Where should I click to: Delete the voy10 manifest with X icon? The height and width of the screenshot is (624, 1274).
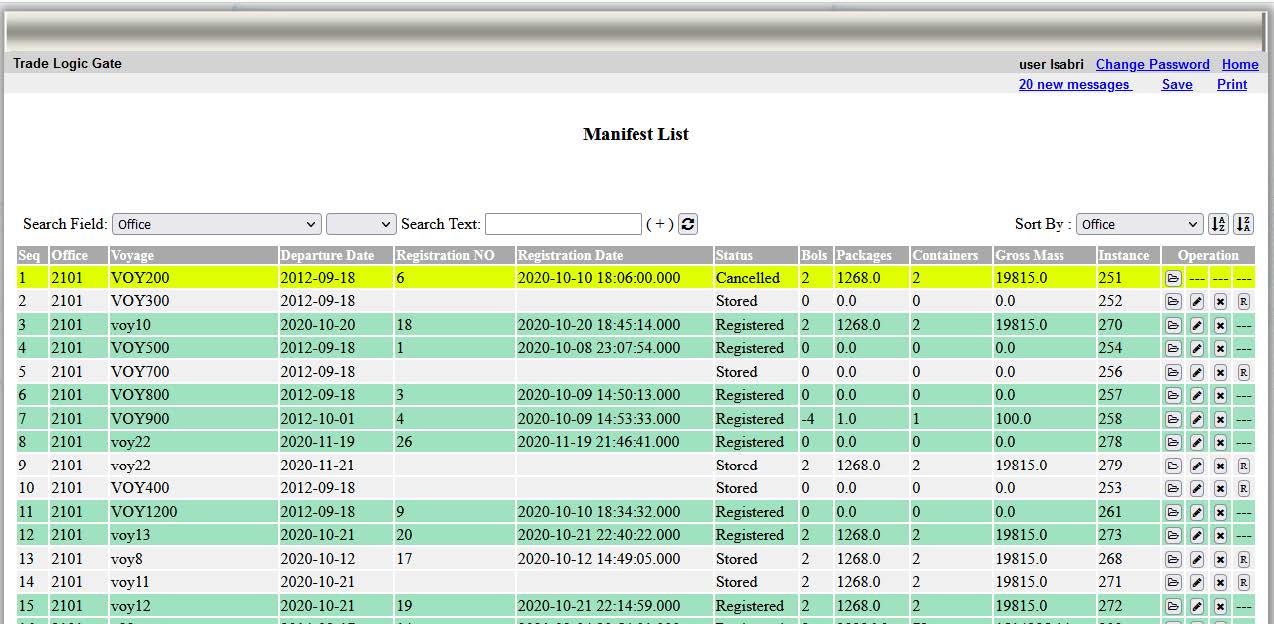1220,325
